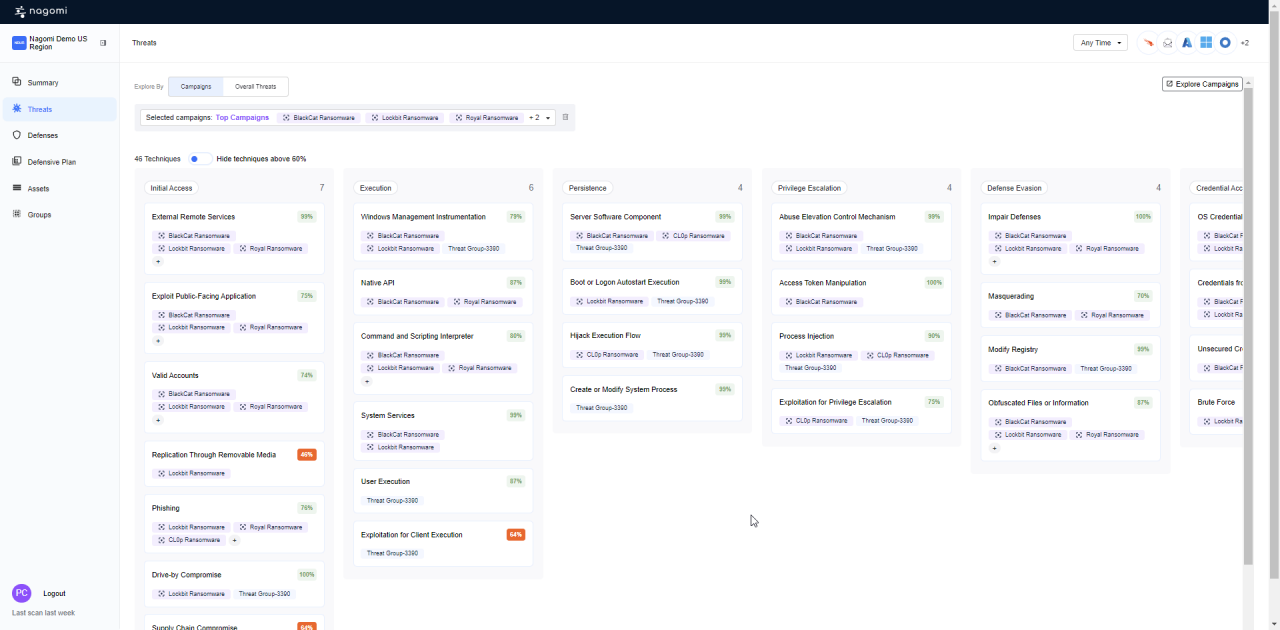Image resolution: width=1280 pixels, height=630 pixels.
Task: Click Royal Ransomware chip in selected campaigns
Action: (487, 118)
